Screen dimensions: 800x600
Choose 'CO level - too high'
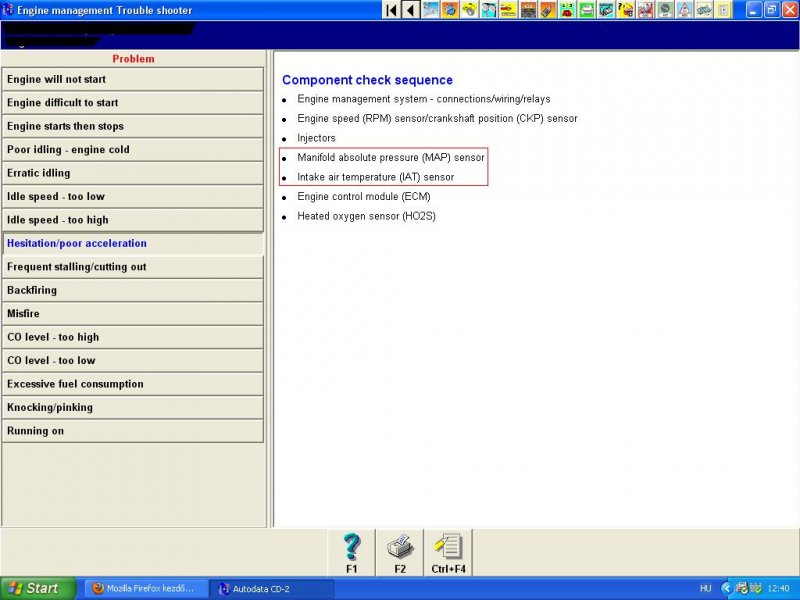(x=133, y=338)
